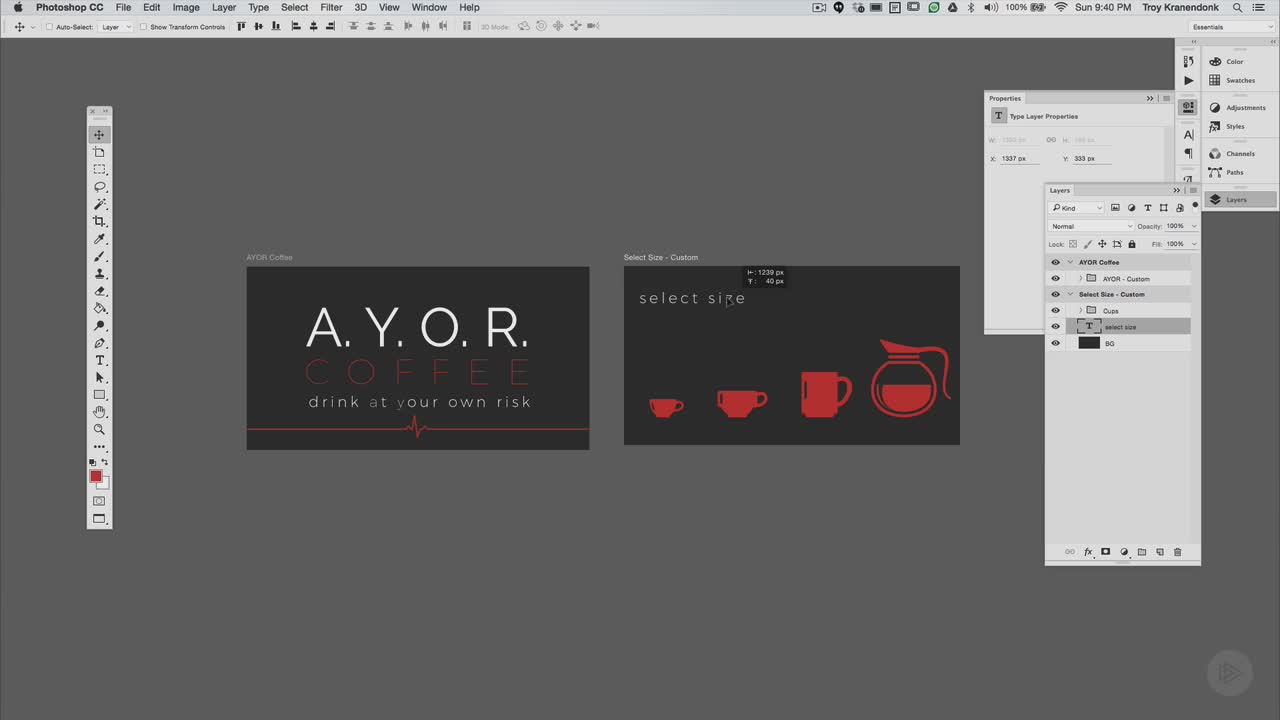The image size is (1280, 720).
Task: Filter layers by type layers icon
Action: (x=1147, y=208)
